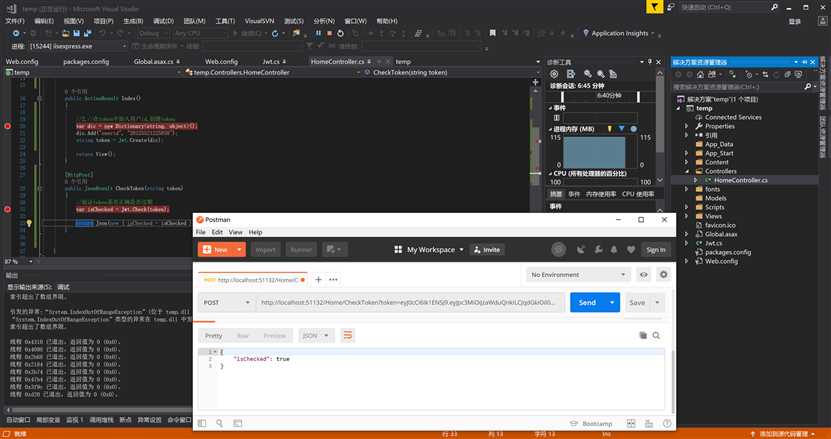Viewport: 831px width, 439px height.
Task: Click the red Stop debugging button
Action: click(x=329, y=33)
